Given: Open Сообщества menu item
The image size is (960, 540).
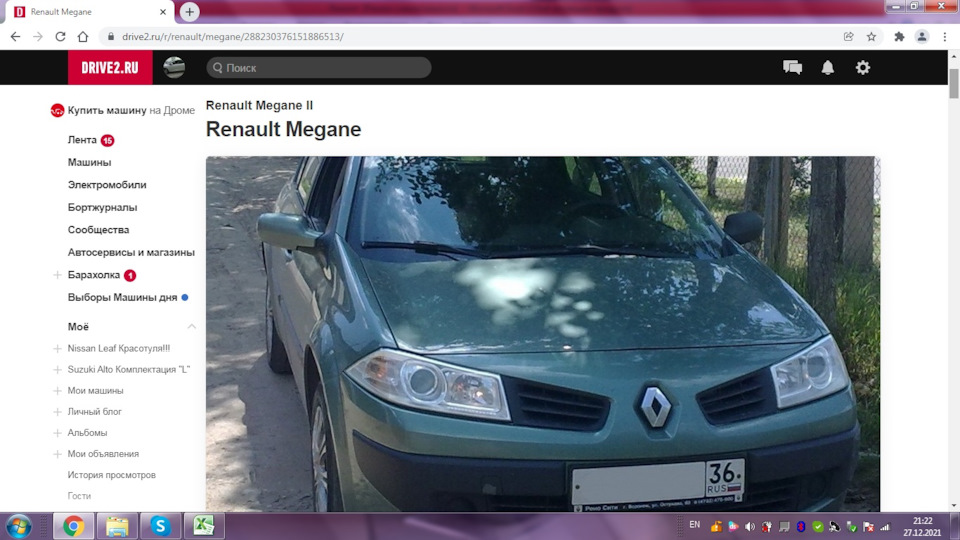Looking at the screenshot, I should tap(99, 230).
